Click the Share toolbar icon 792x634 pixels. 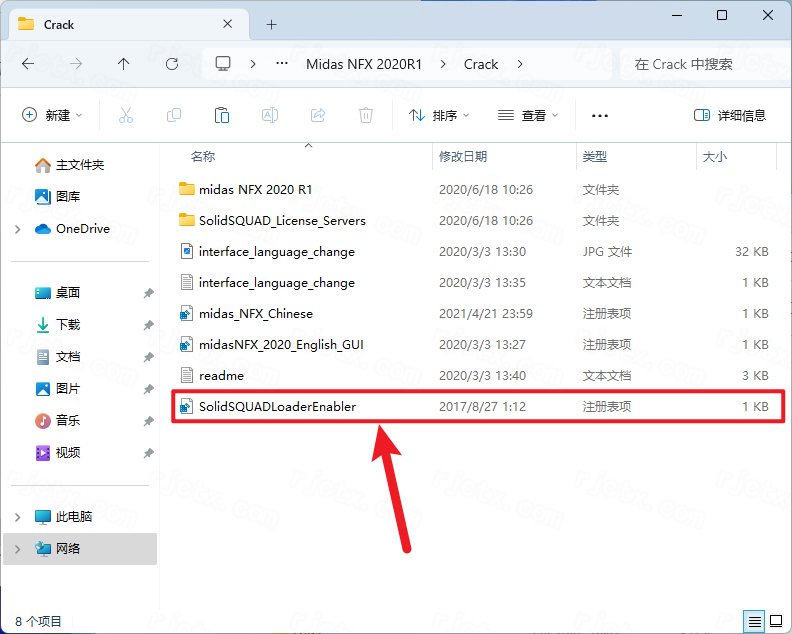point(318,115)
